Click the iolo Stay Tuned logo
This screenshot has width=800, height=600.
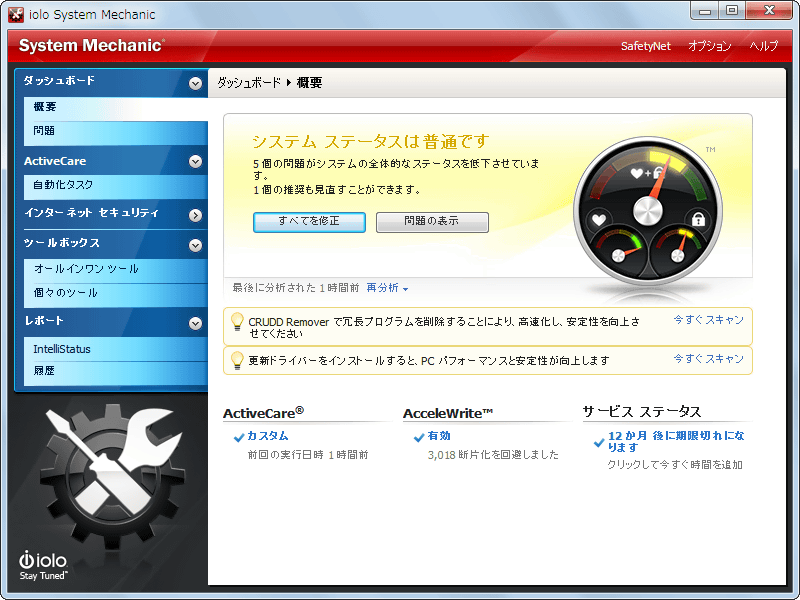tap(43, 565)
